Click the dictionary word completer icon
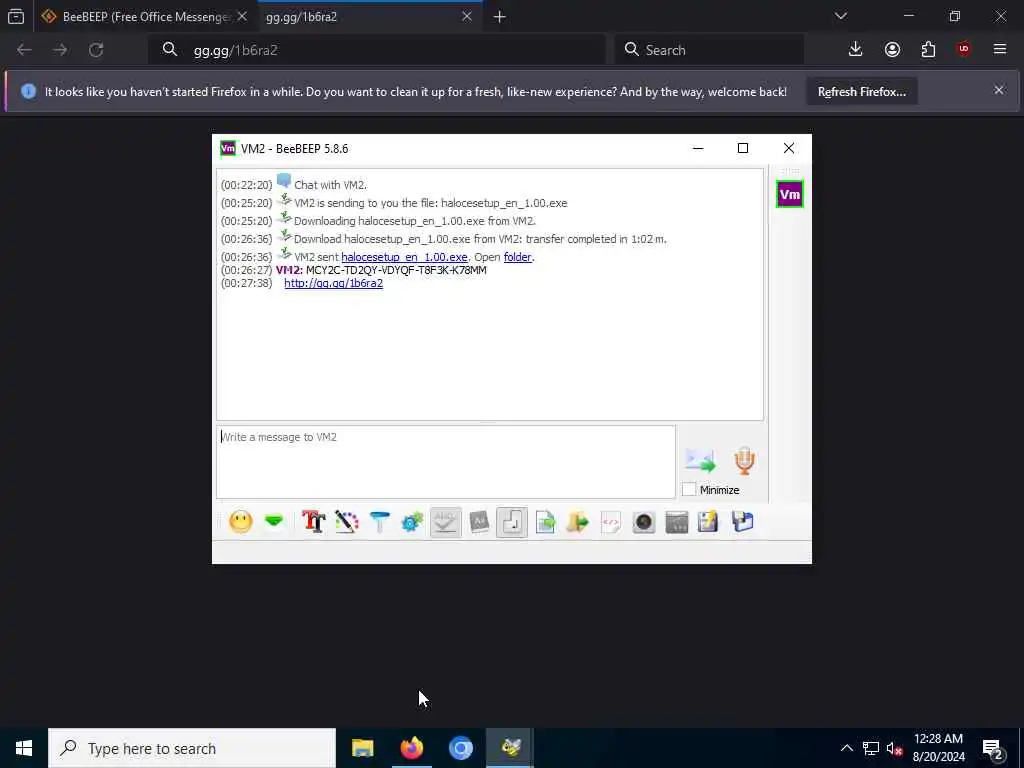The height and width of the screenshot is (768, 1024). point(479,522)
